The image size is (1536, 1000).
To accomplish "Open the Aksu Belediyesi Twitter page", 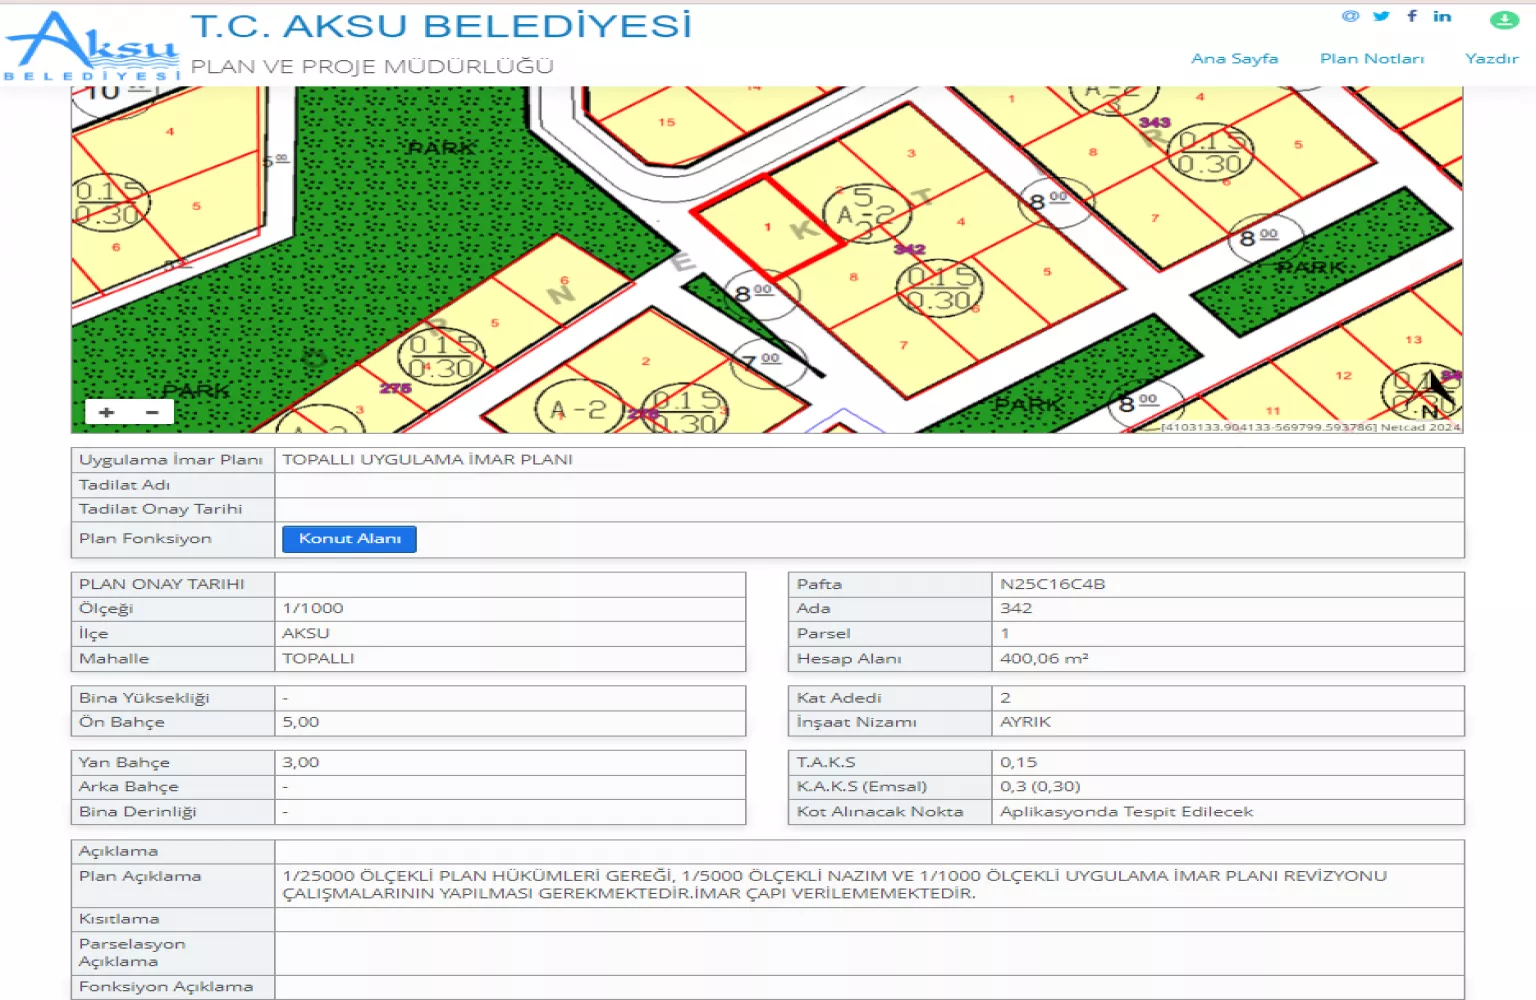I will pyautogui.click(x=1381, y=16).
